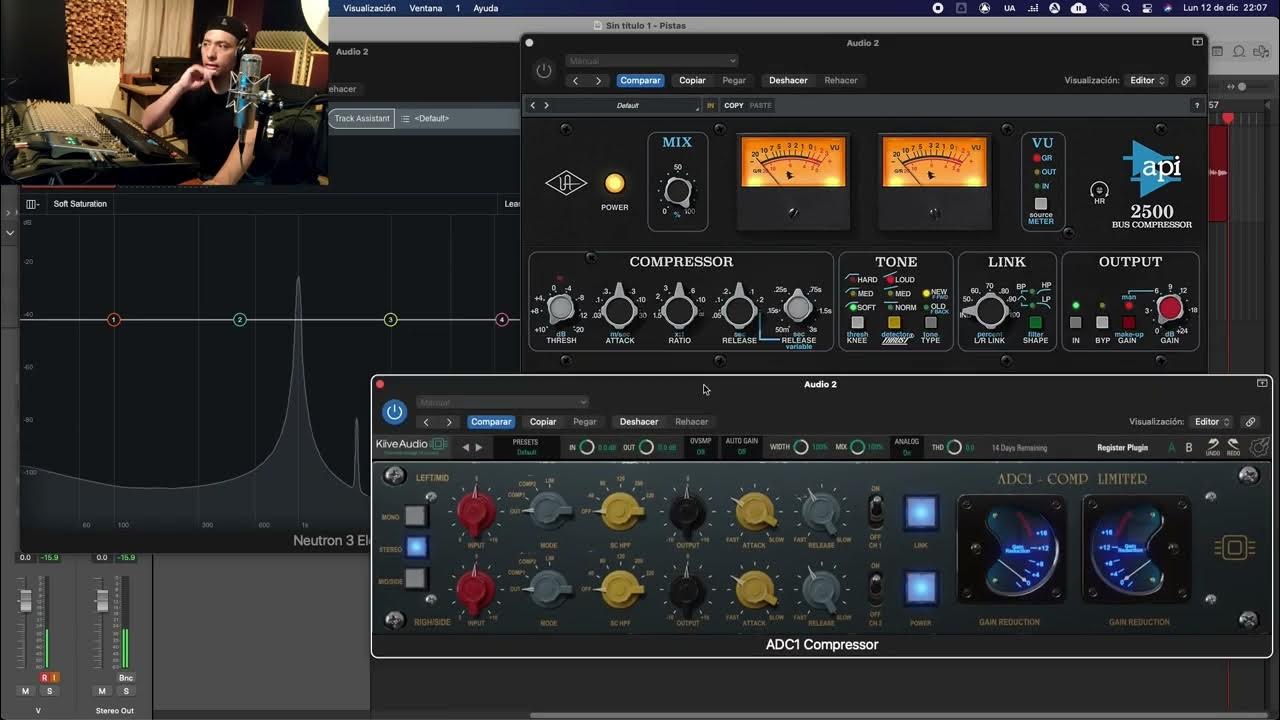Click the thresh KNEE selector button
The image size is (1280, 720).
click(x=857, y=323)
